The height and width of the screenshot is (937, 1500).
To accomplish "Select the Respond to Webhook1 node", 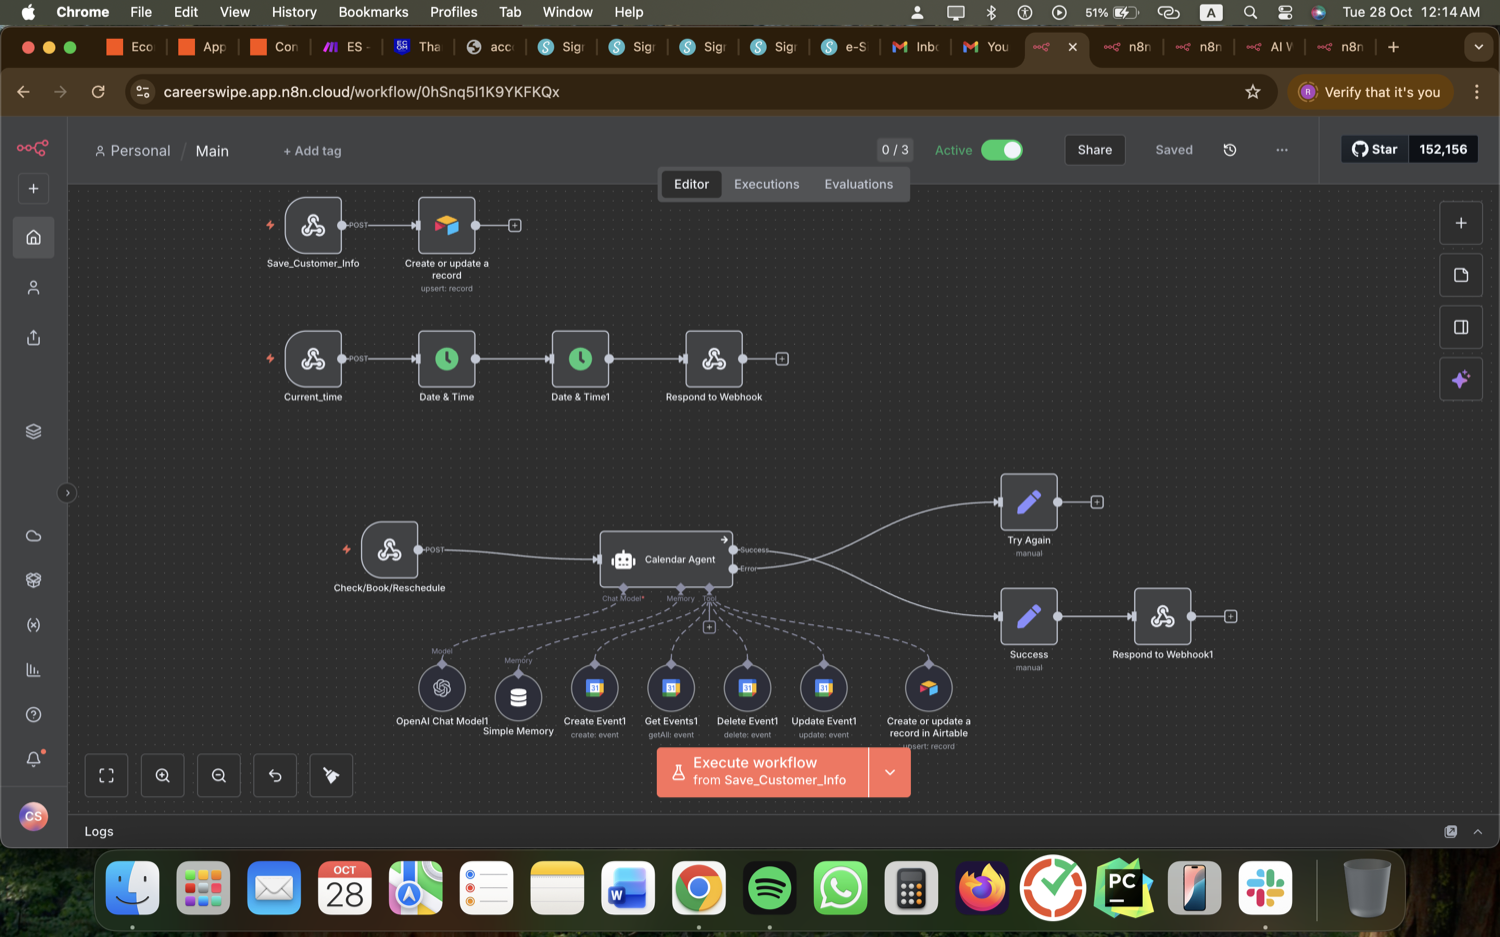I will coord(1162,616).
